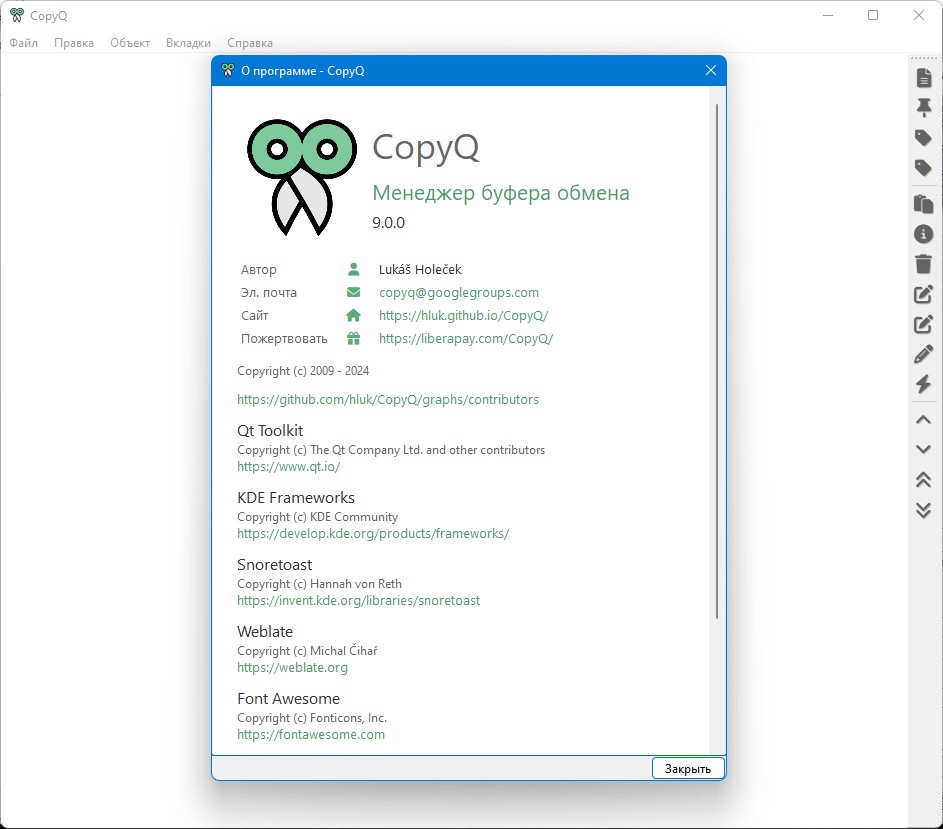The image size is (943, 829).
Task: Visit the weblate.org link
Action: coord(292,667)
